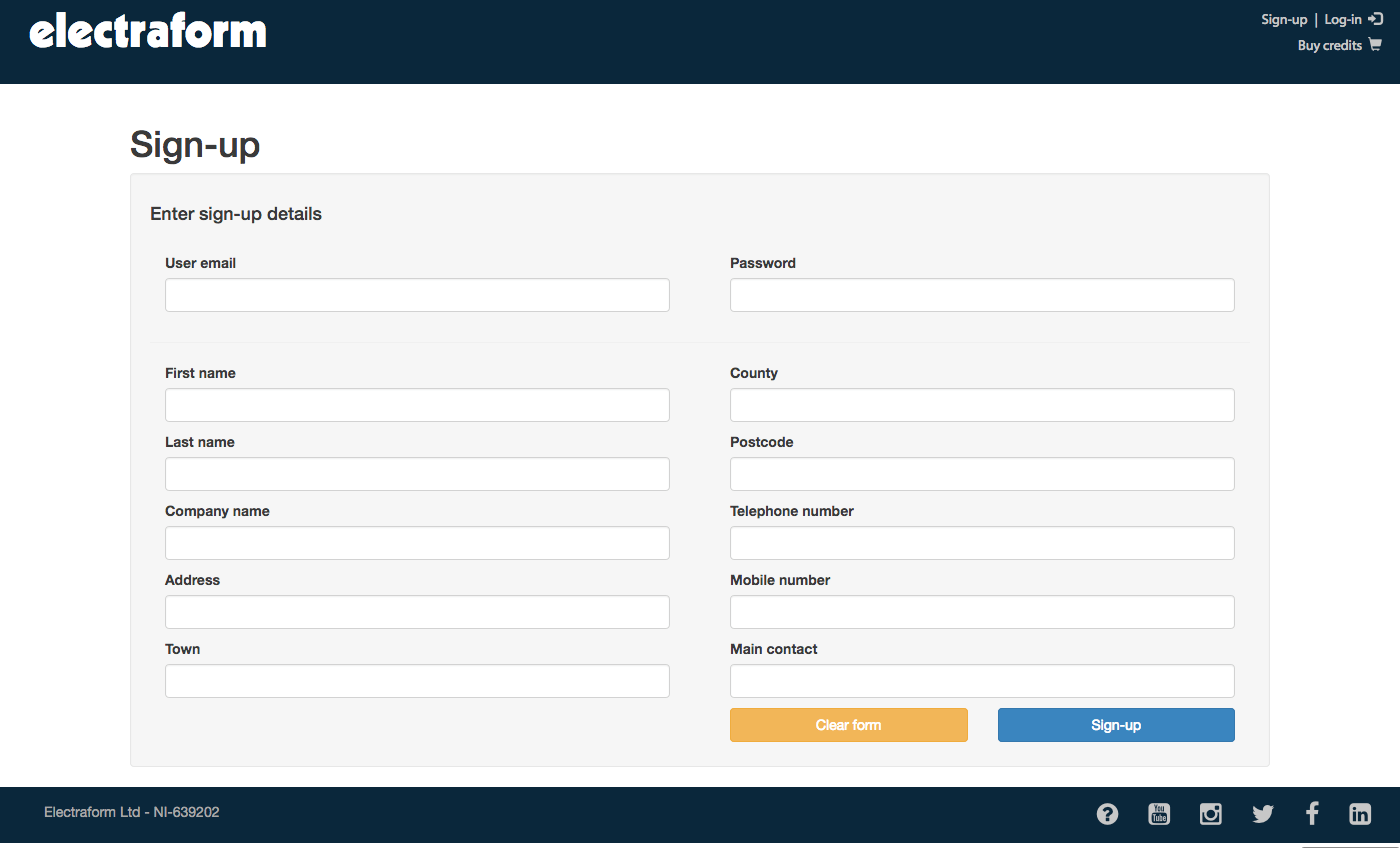Image resolution: width=1400 pixels, height=848 pixels.
Task: Click the shopping cart icon
Action: [1375, 45]
